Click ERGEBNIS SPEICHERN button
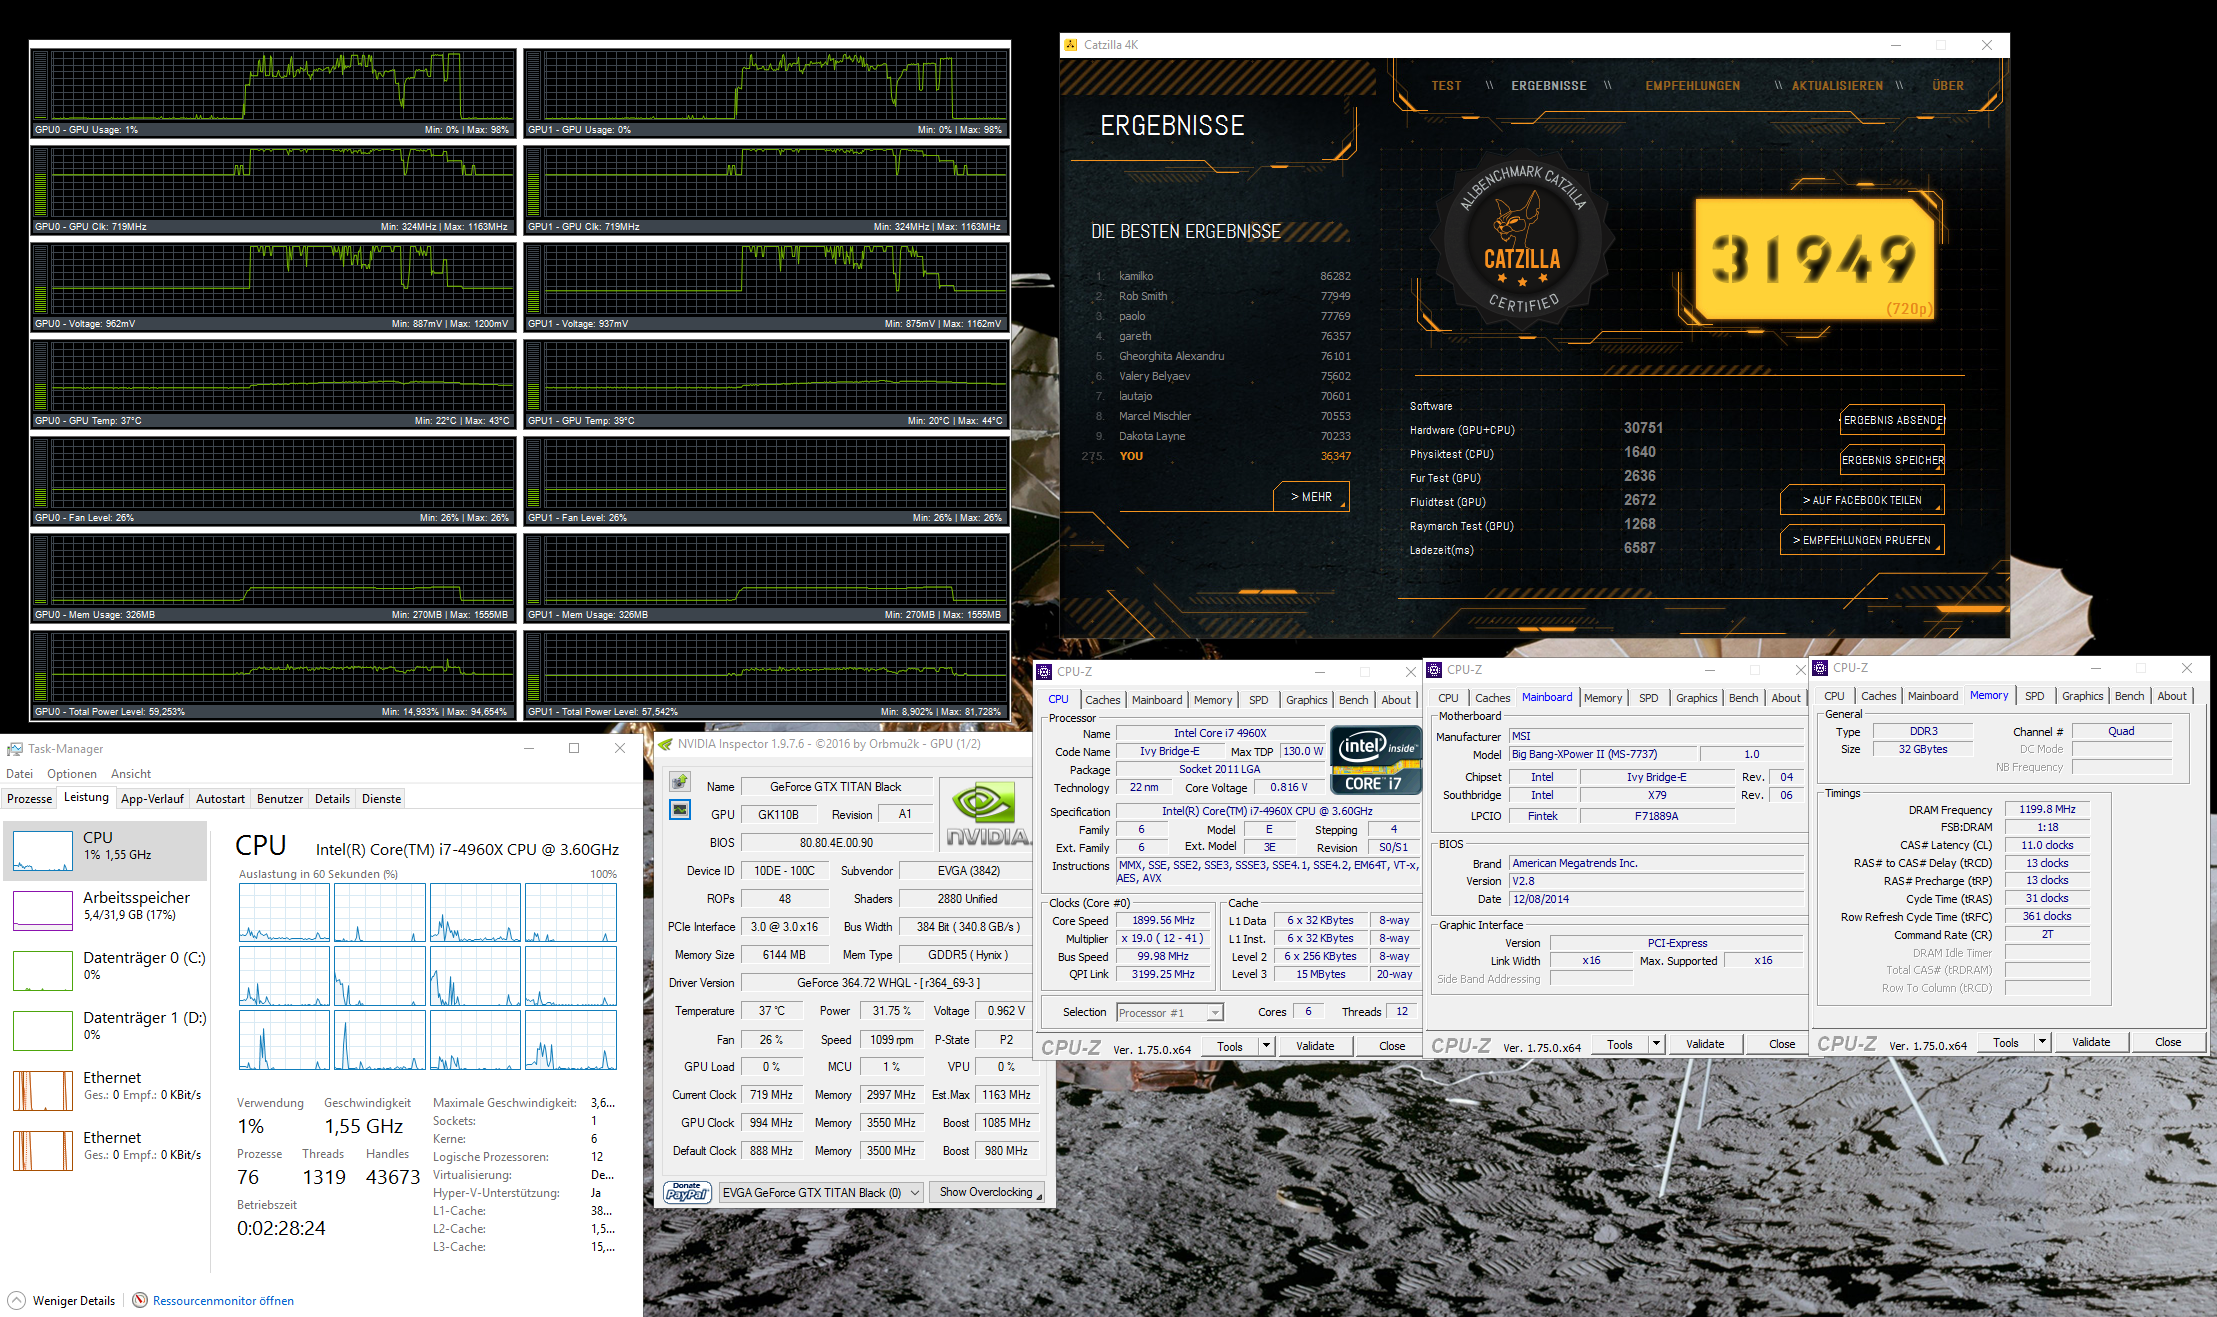This screenshot has width=2217, height=1317. click(x=1892, y=460)
